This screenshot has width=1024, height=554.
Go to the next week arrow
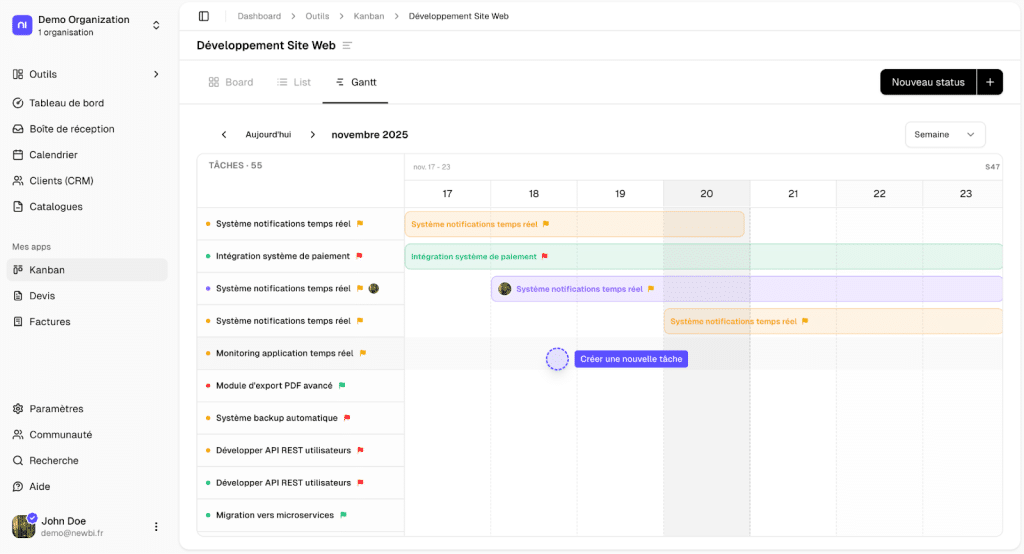(312, 135)
